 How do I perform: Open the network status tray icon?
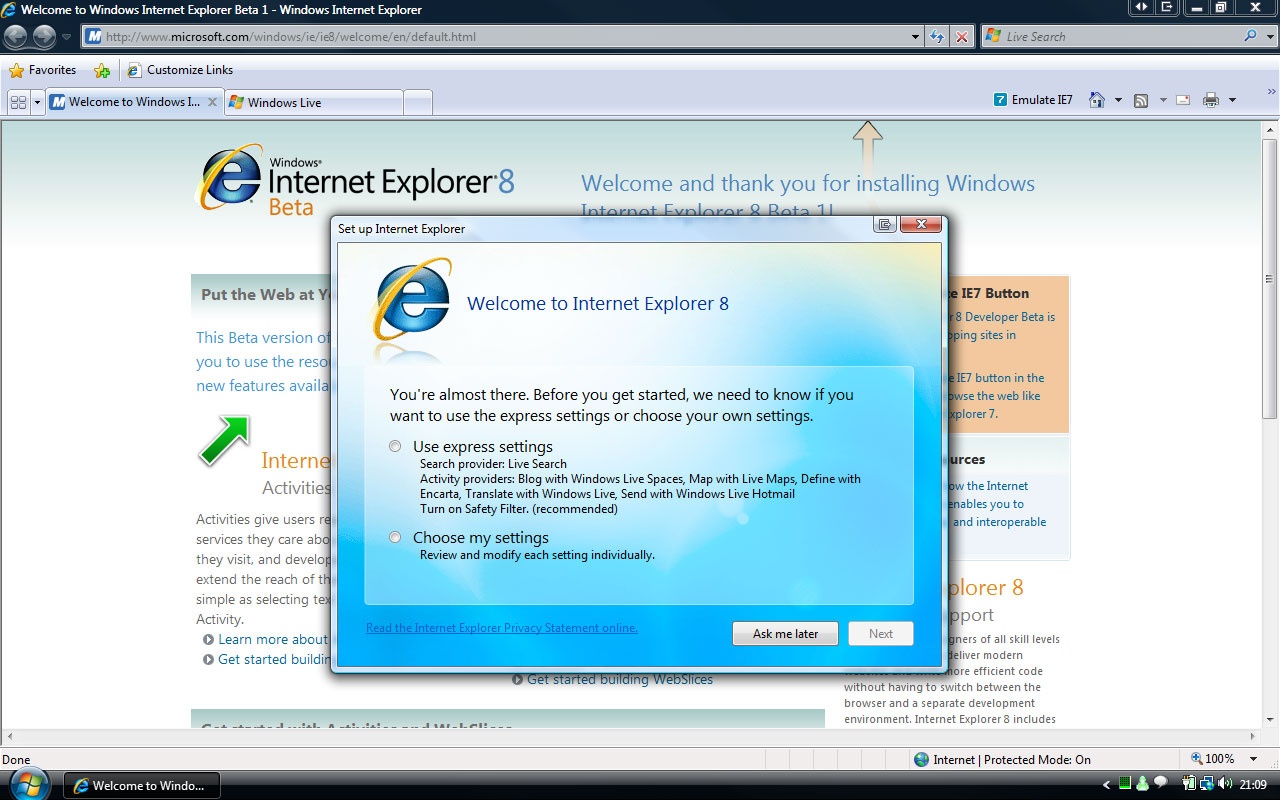(x=1206, y=784)
